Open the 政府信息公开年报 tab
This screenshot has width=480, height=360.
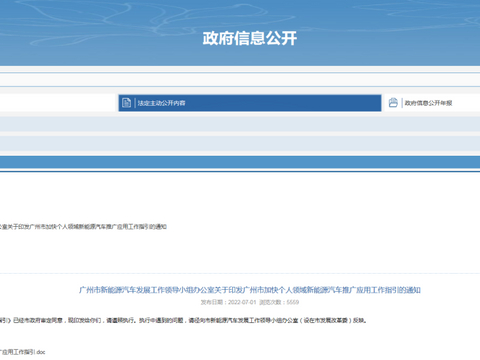coord(432,103)
